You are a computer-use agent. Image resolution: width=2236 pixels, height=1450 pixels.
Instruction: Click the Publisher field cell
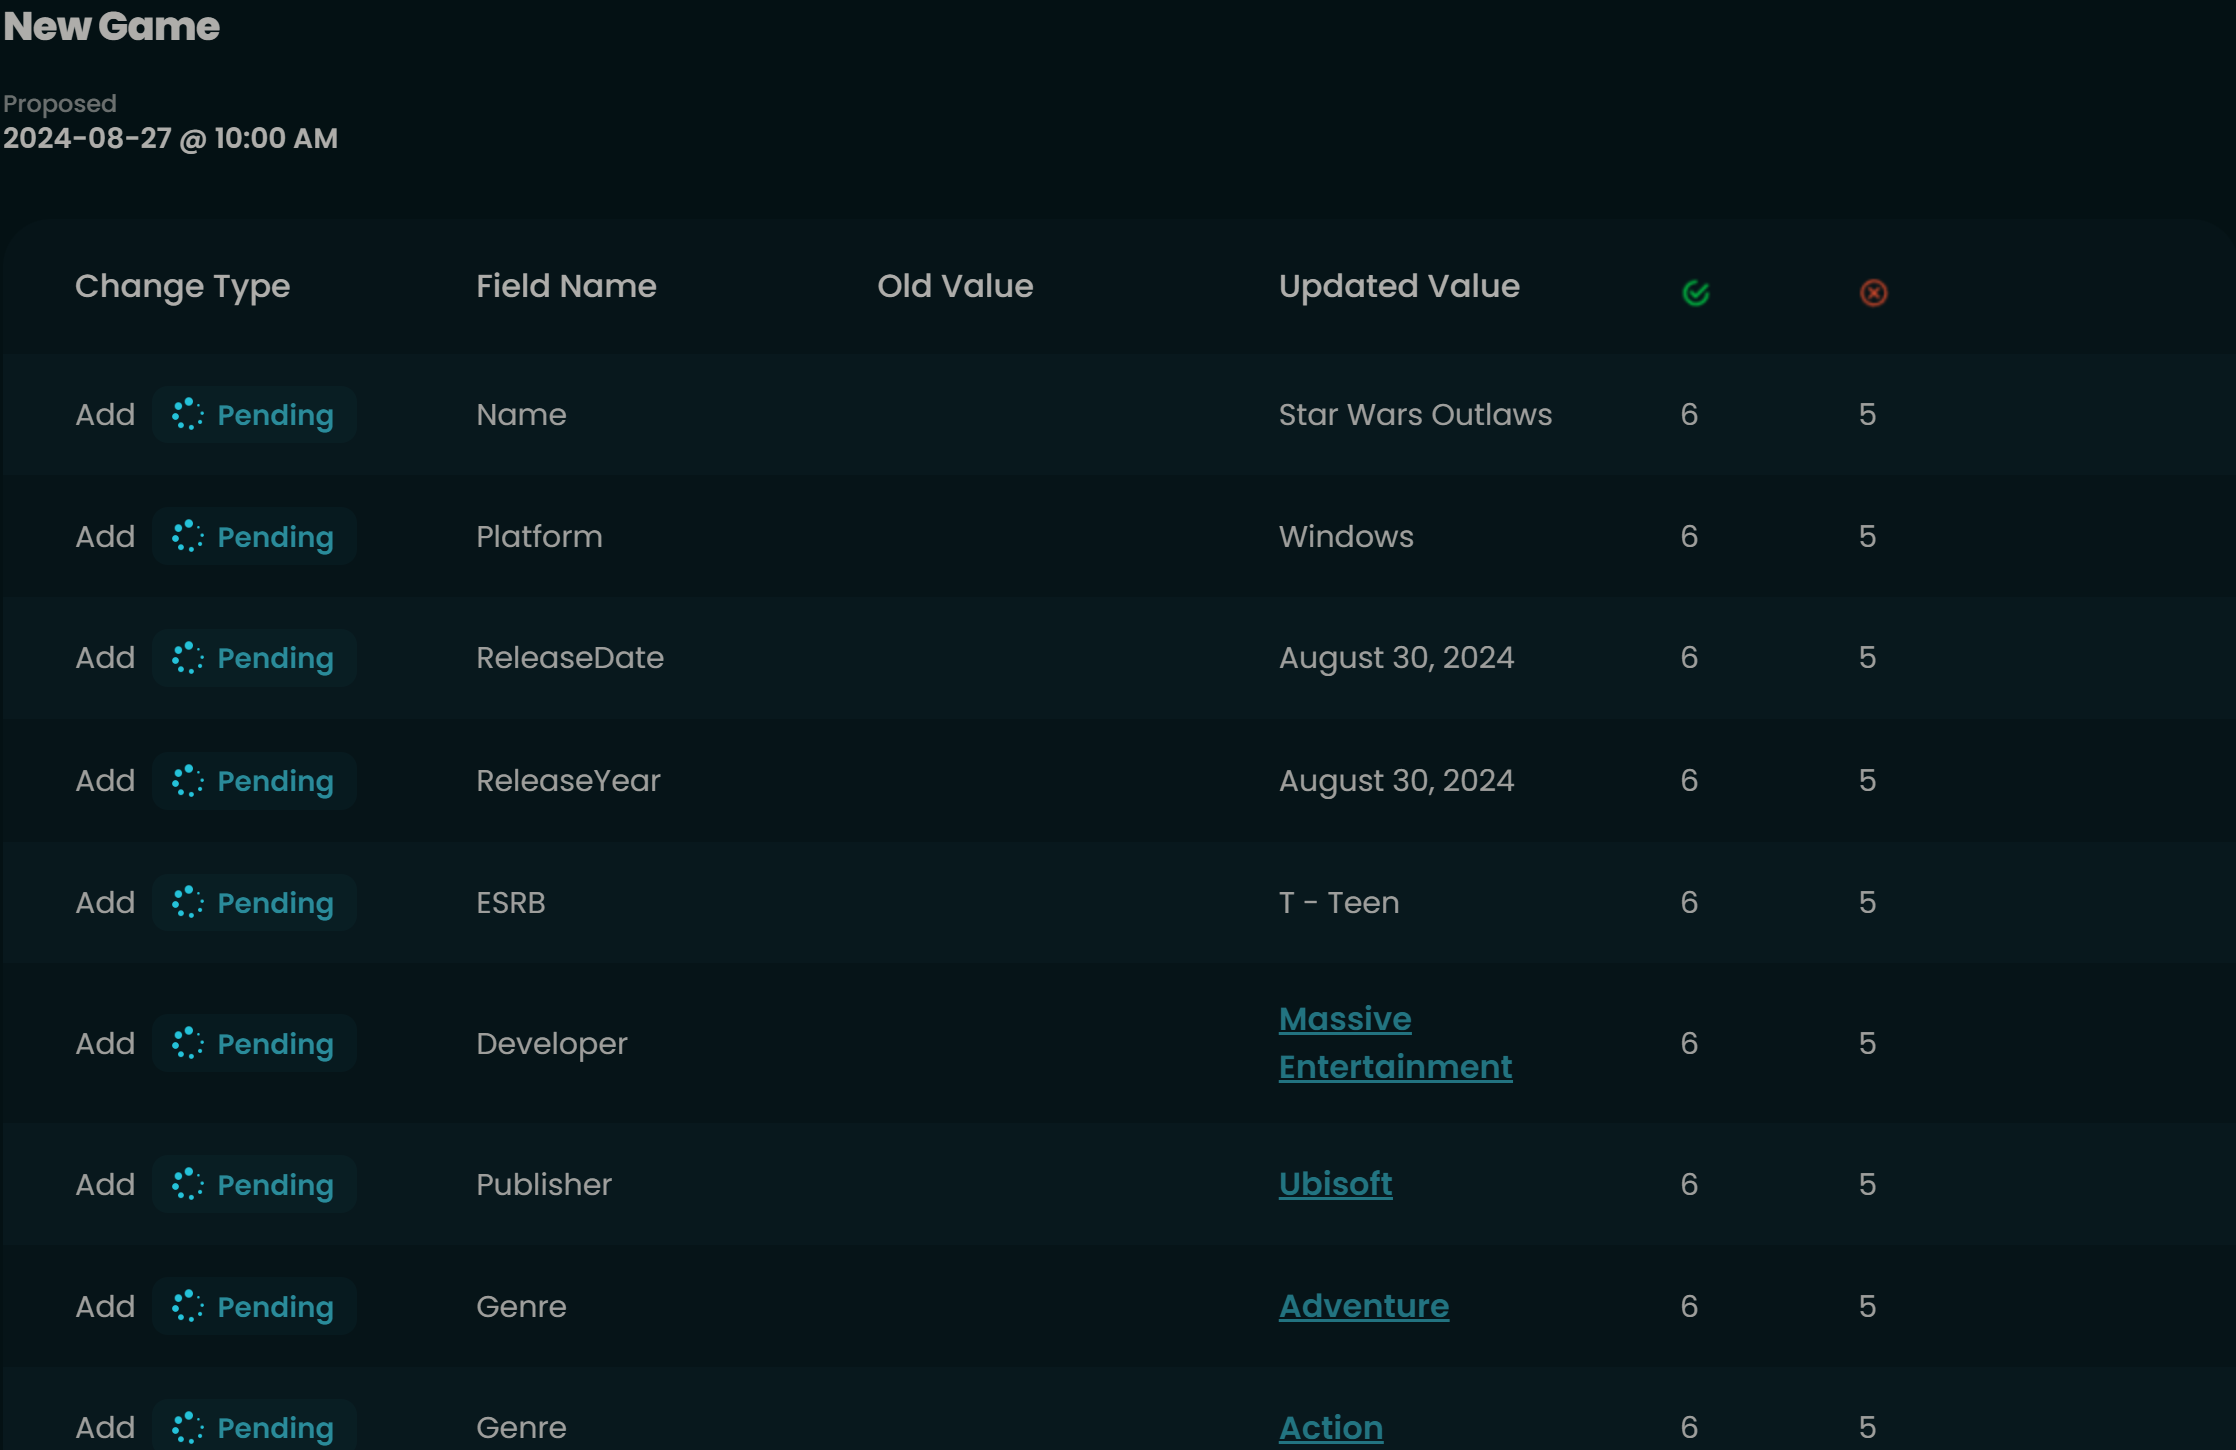point(544,1184)
